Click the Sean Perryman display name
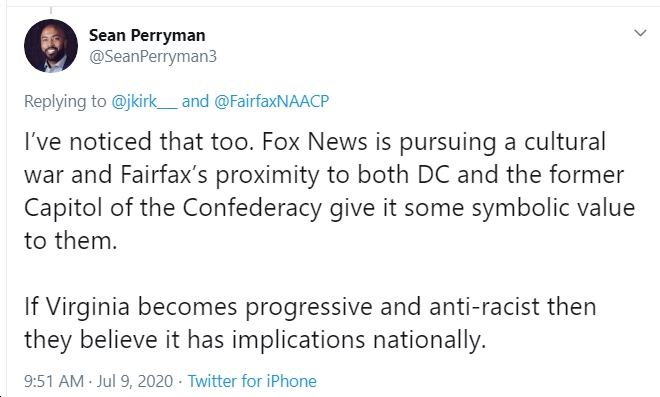This screenshot has width=660, height=397. click(147, 35)
